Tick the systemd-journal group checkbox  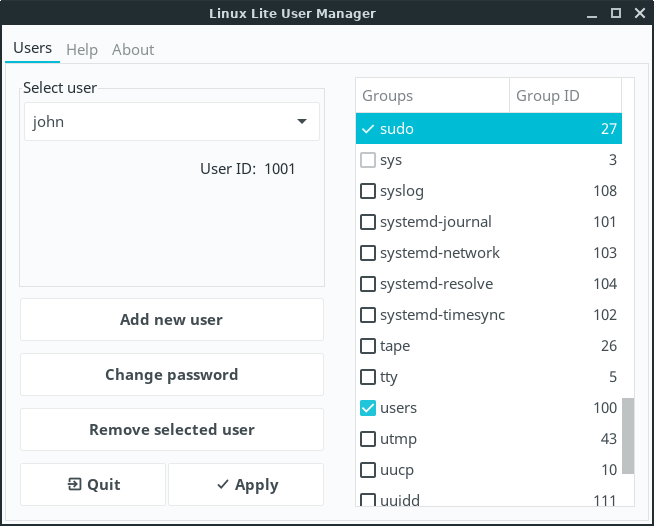(x=368, y=222)
